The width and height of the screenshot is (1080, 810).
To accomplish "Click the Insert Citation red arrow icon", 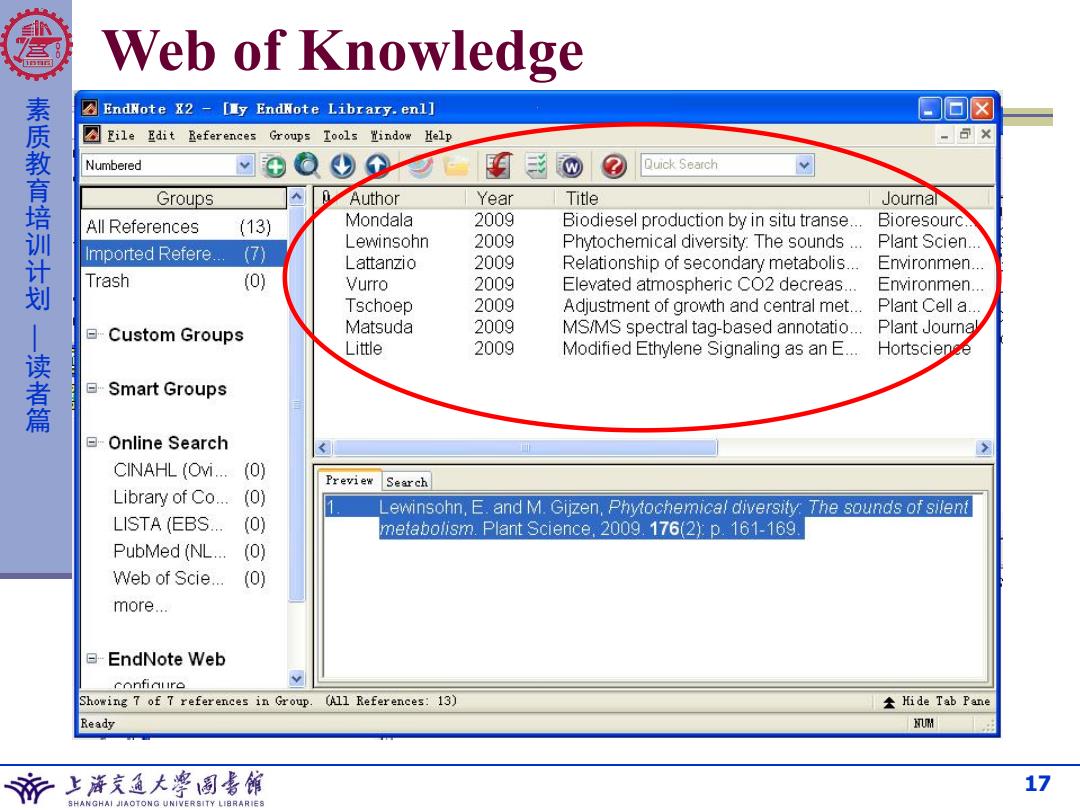I will (499, 165).
